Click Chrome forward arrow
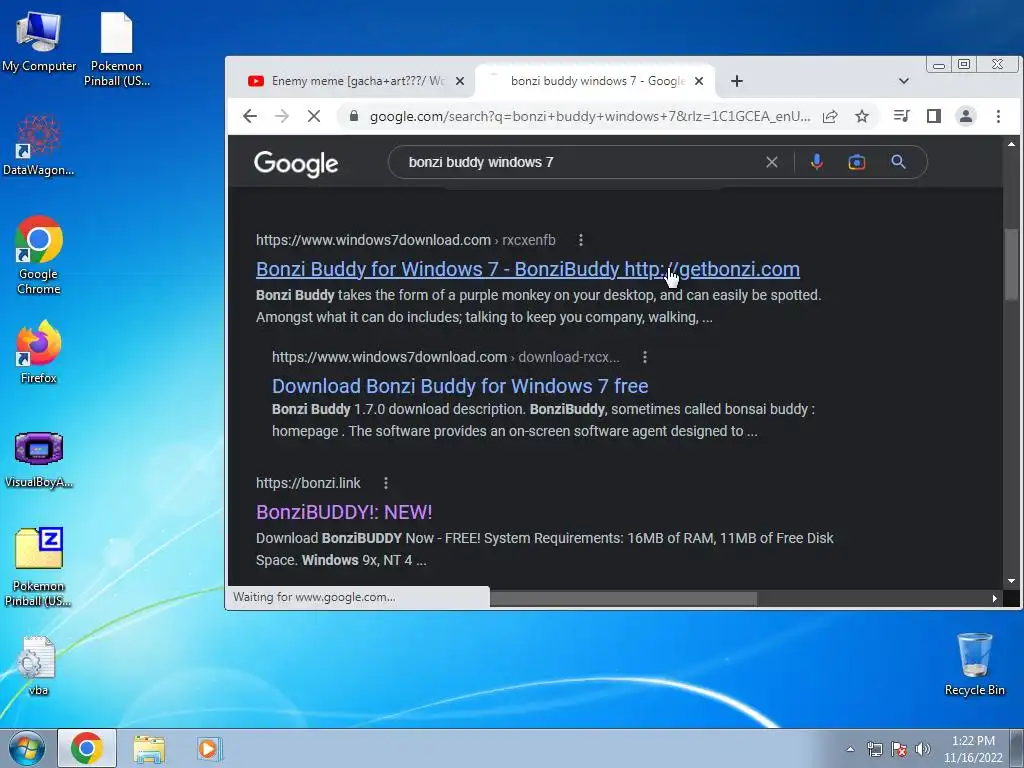Image resolution: width=1024 pixels, height=768 pixels. pos(281,116)
